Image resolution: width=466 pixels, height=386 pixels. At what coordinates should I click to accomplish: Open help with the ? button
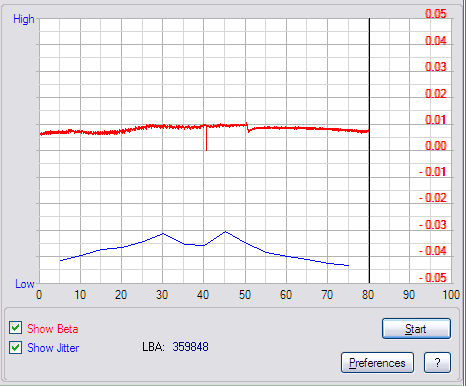click(x=437, y=363)
